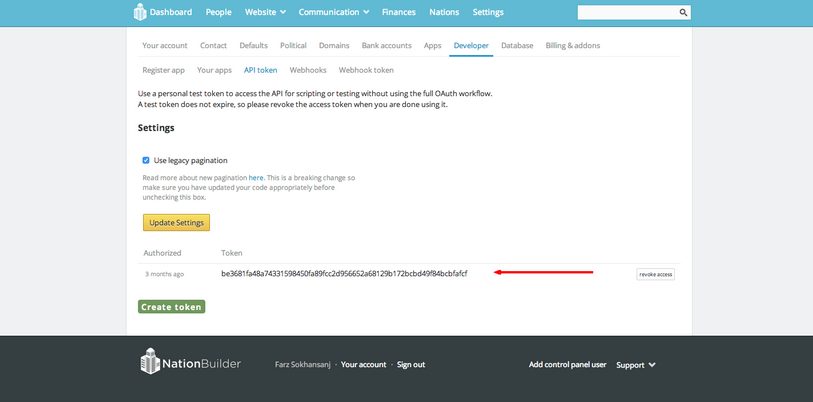Switch to Bank accounts tab
Image resolution: width=813 pixels, height=402 pixels.
click(387, 46)
